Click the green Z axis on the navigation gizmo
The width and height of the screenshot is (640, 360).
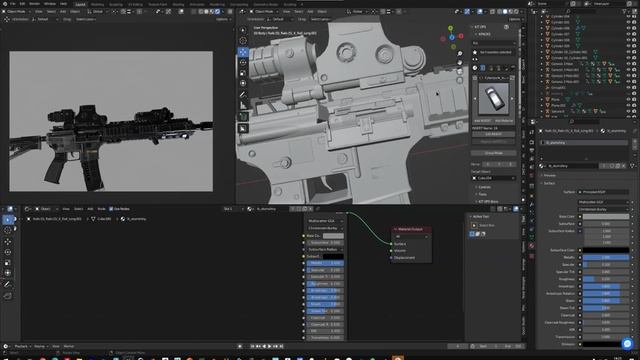451,28
